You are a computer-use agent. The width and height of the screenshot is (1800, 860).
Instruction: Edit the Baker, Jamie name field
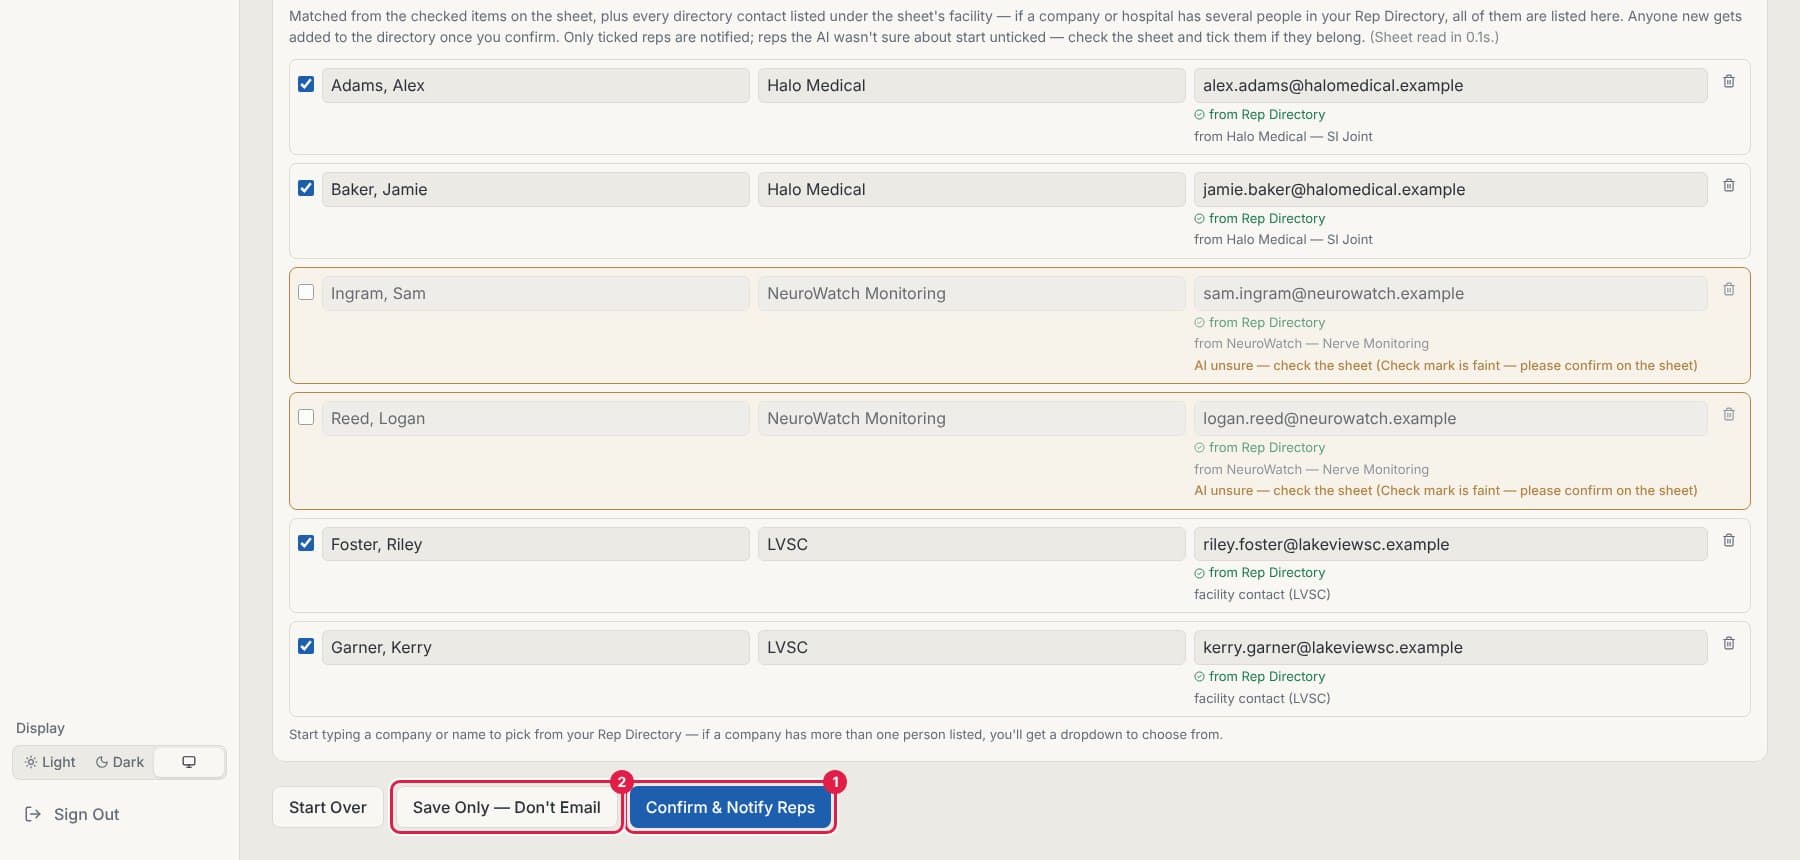click(x=535, y=189)
